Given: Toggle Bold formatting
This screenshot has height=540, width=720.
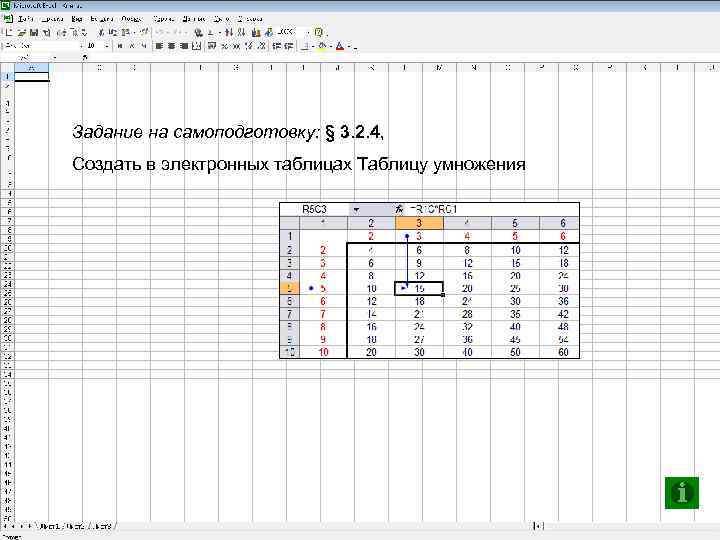Looking at the screenshot, I should 119,46.
